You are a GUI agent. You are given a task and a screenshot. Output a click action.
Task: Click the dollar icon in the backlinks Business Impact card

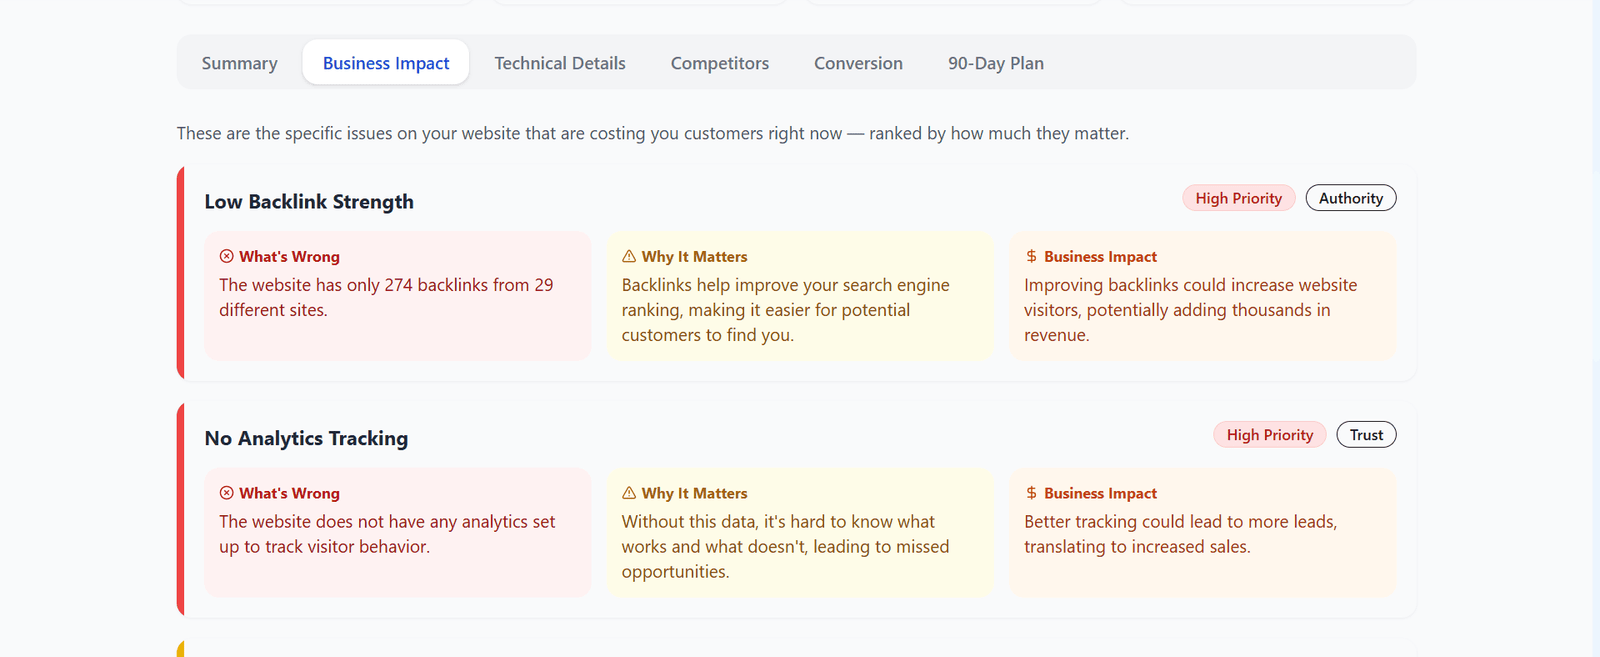(1030, 256)
